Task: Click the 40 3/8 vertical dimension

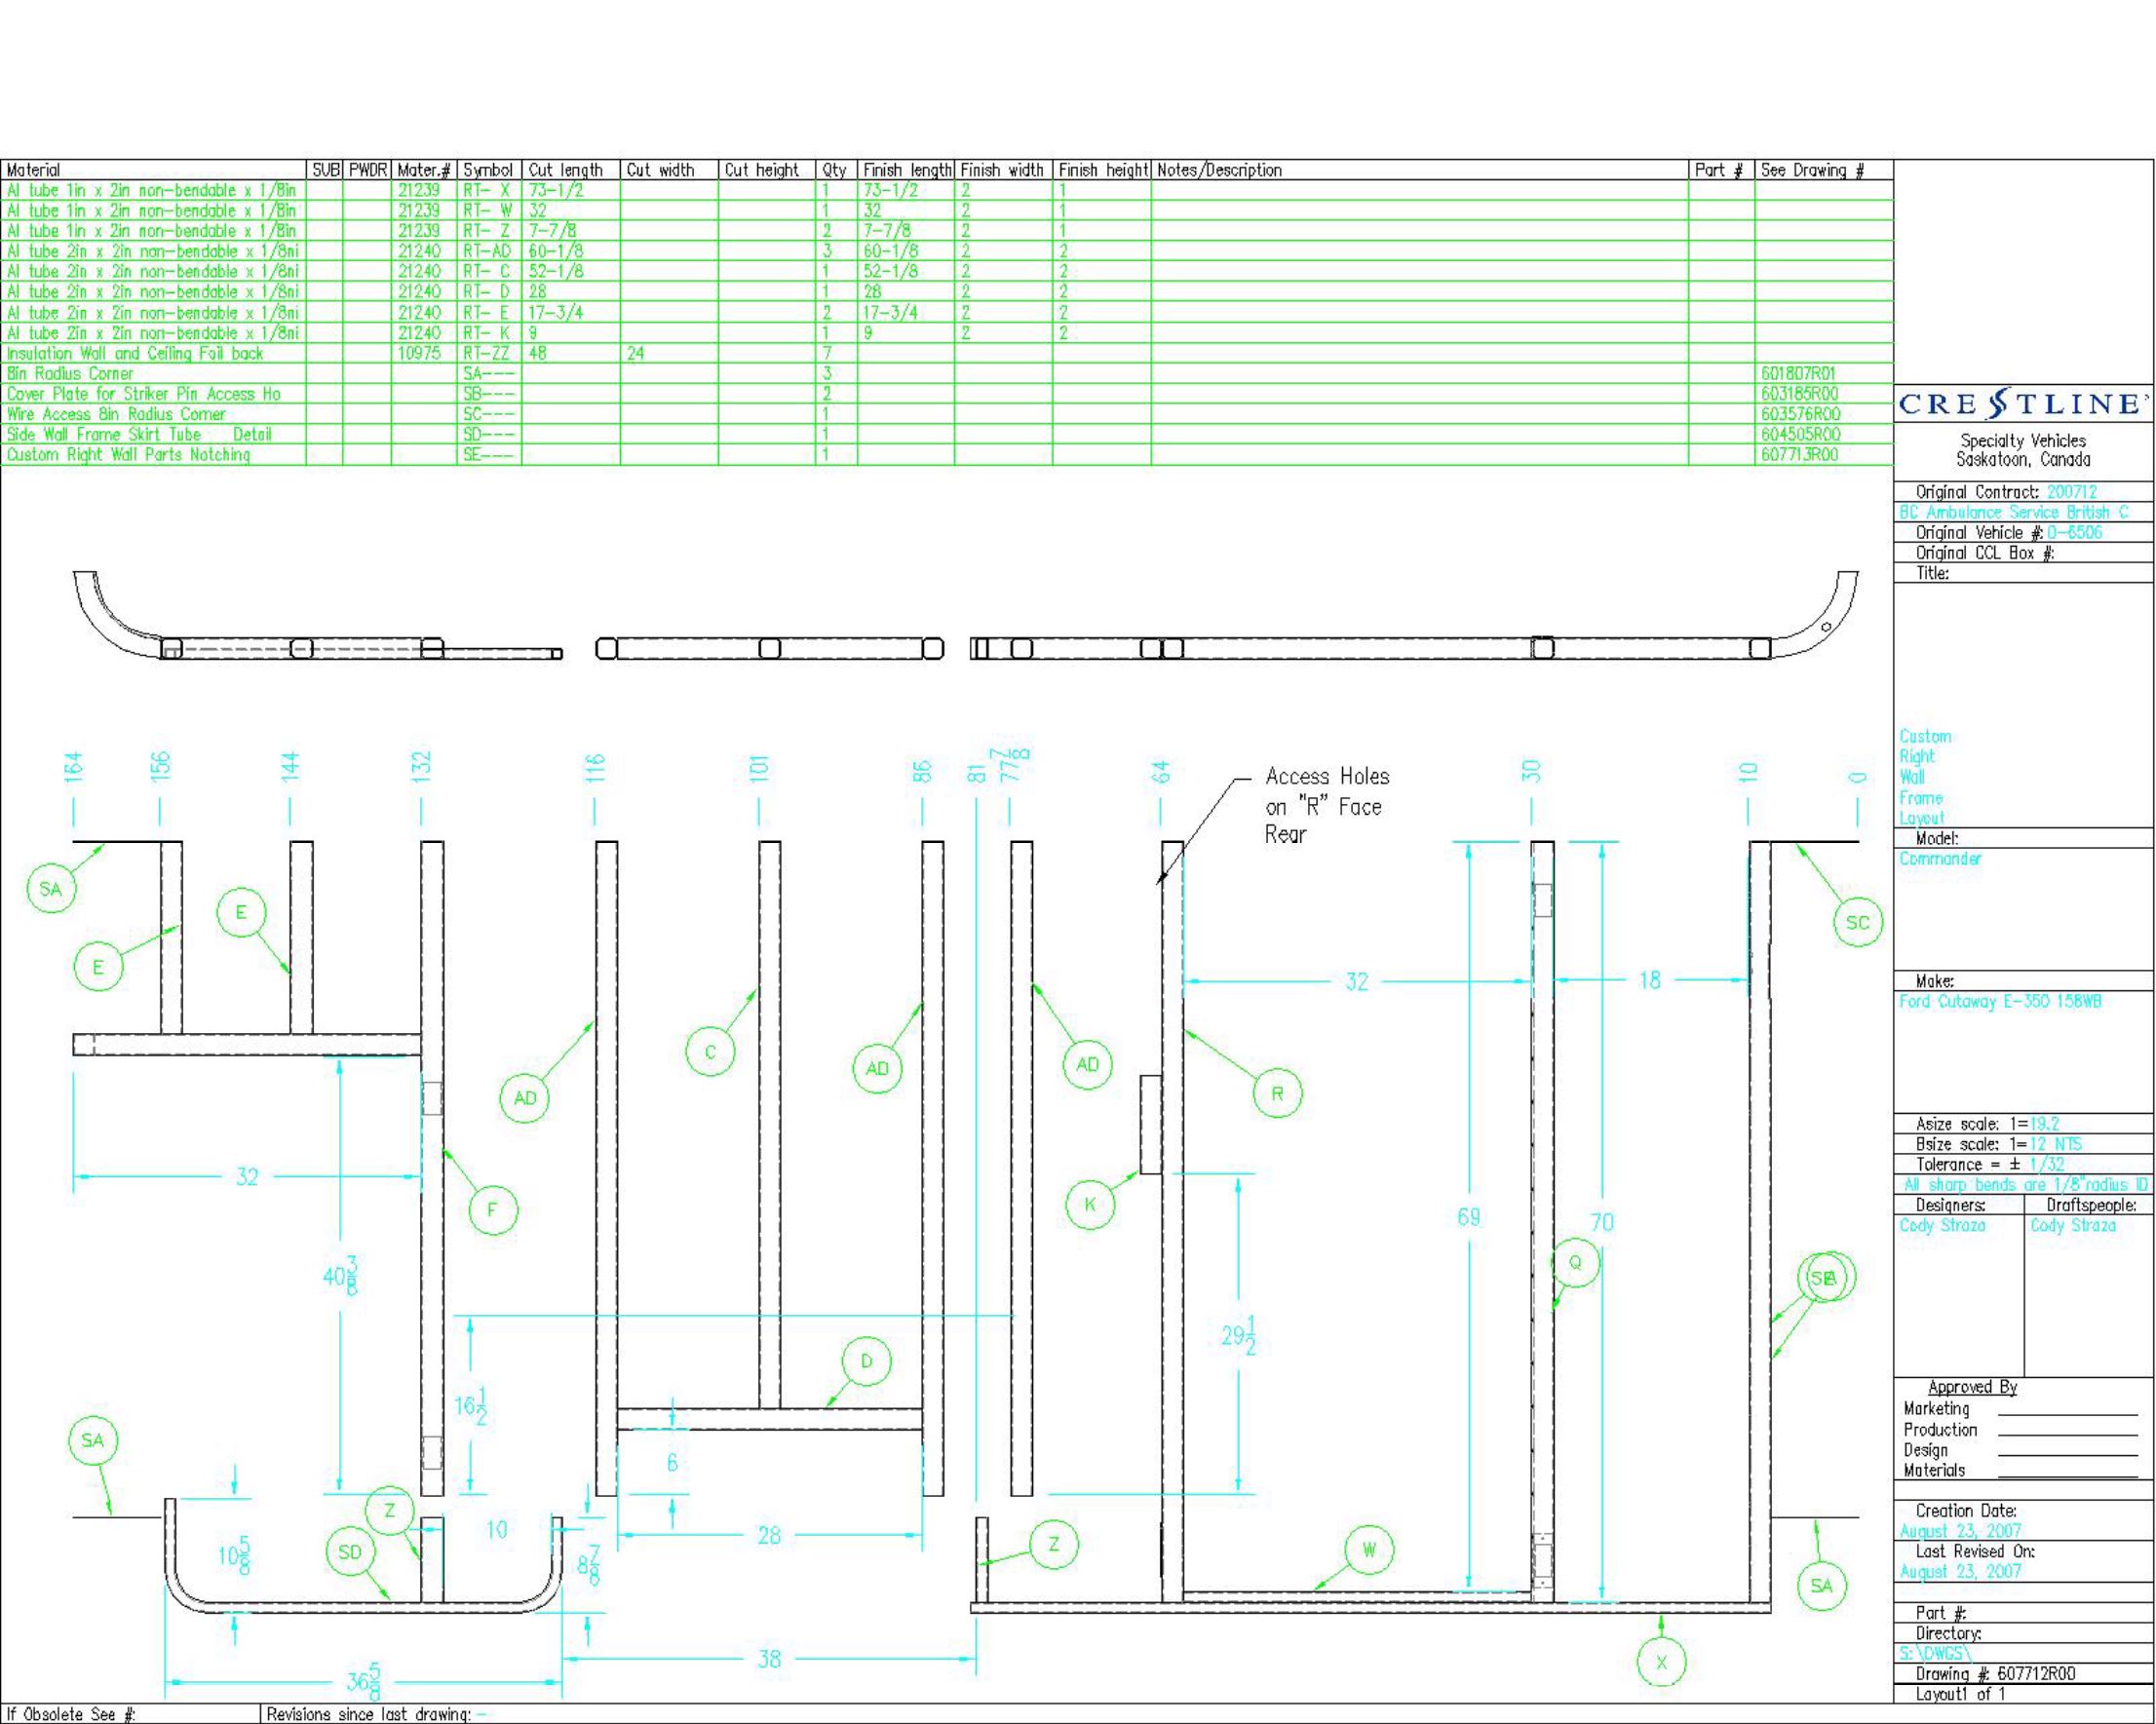Action: pyautogui.click(x=341, y=1276)
